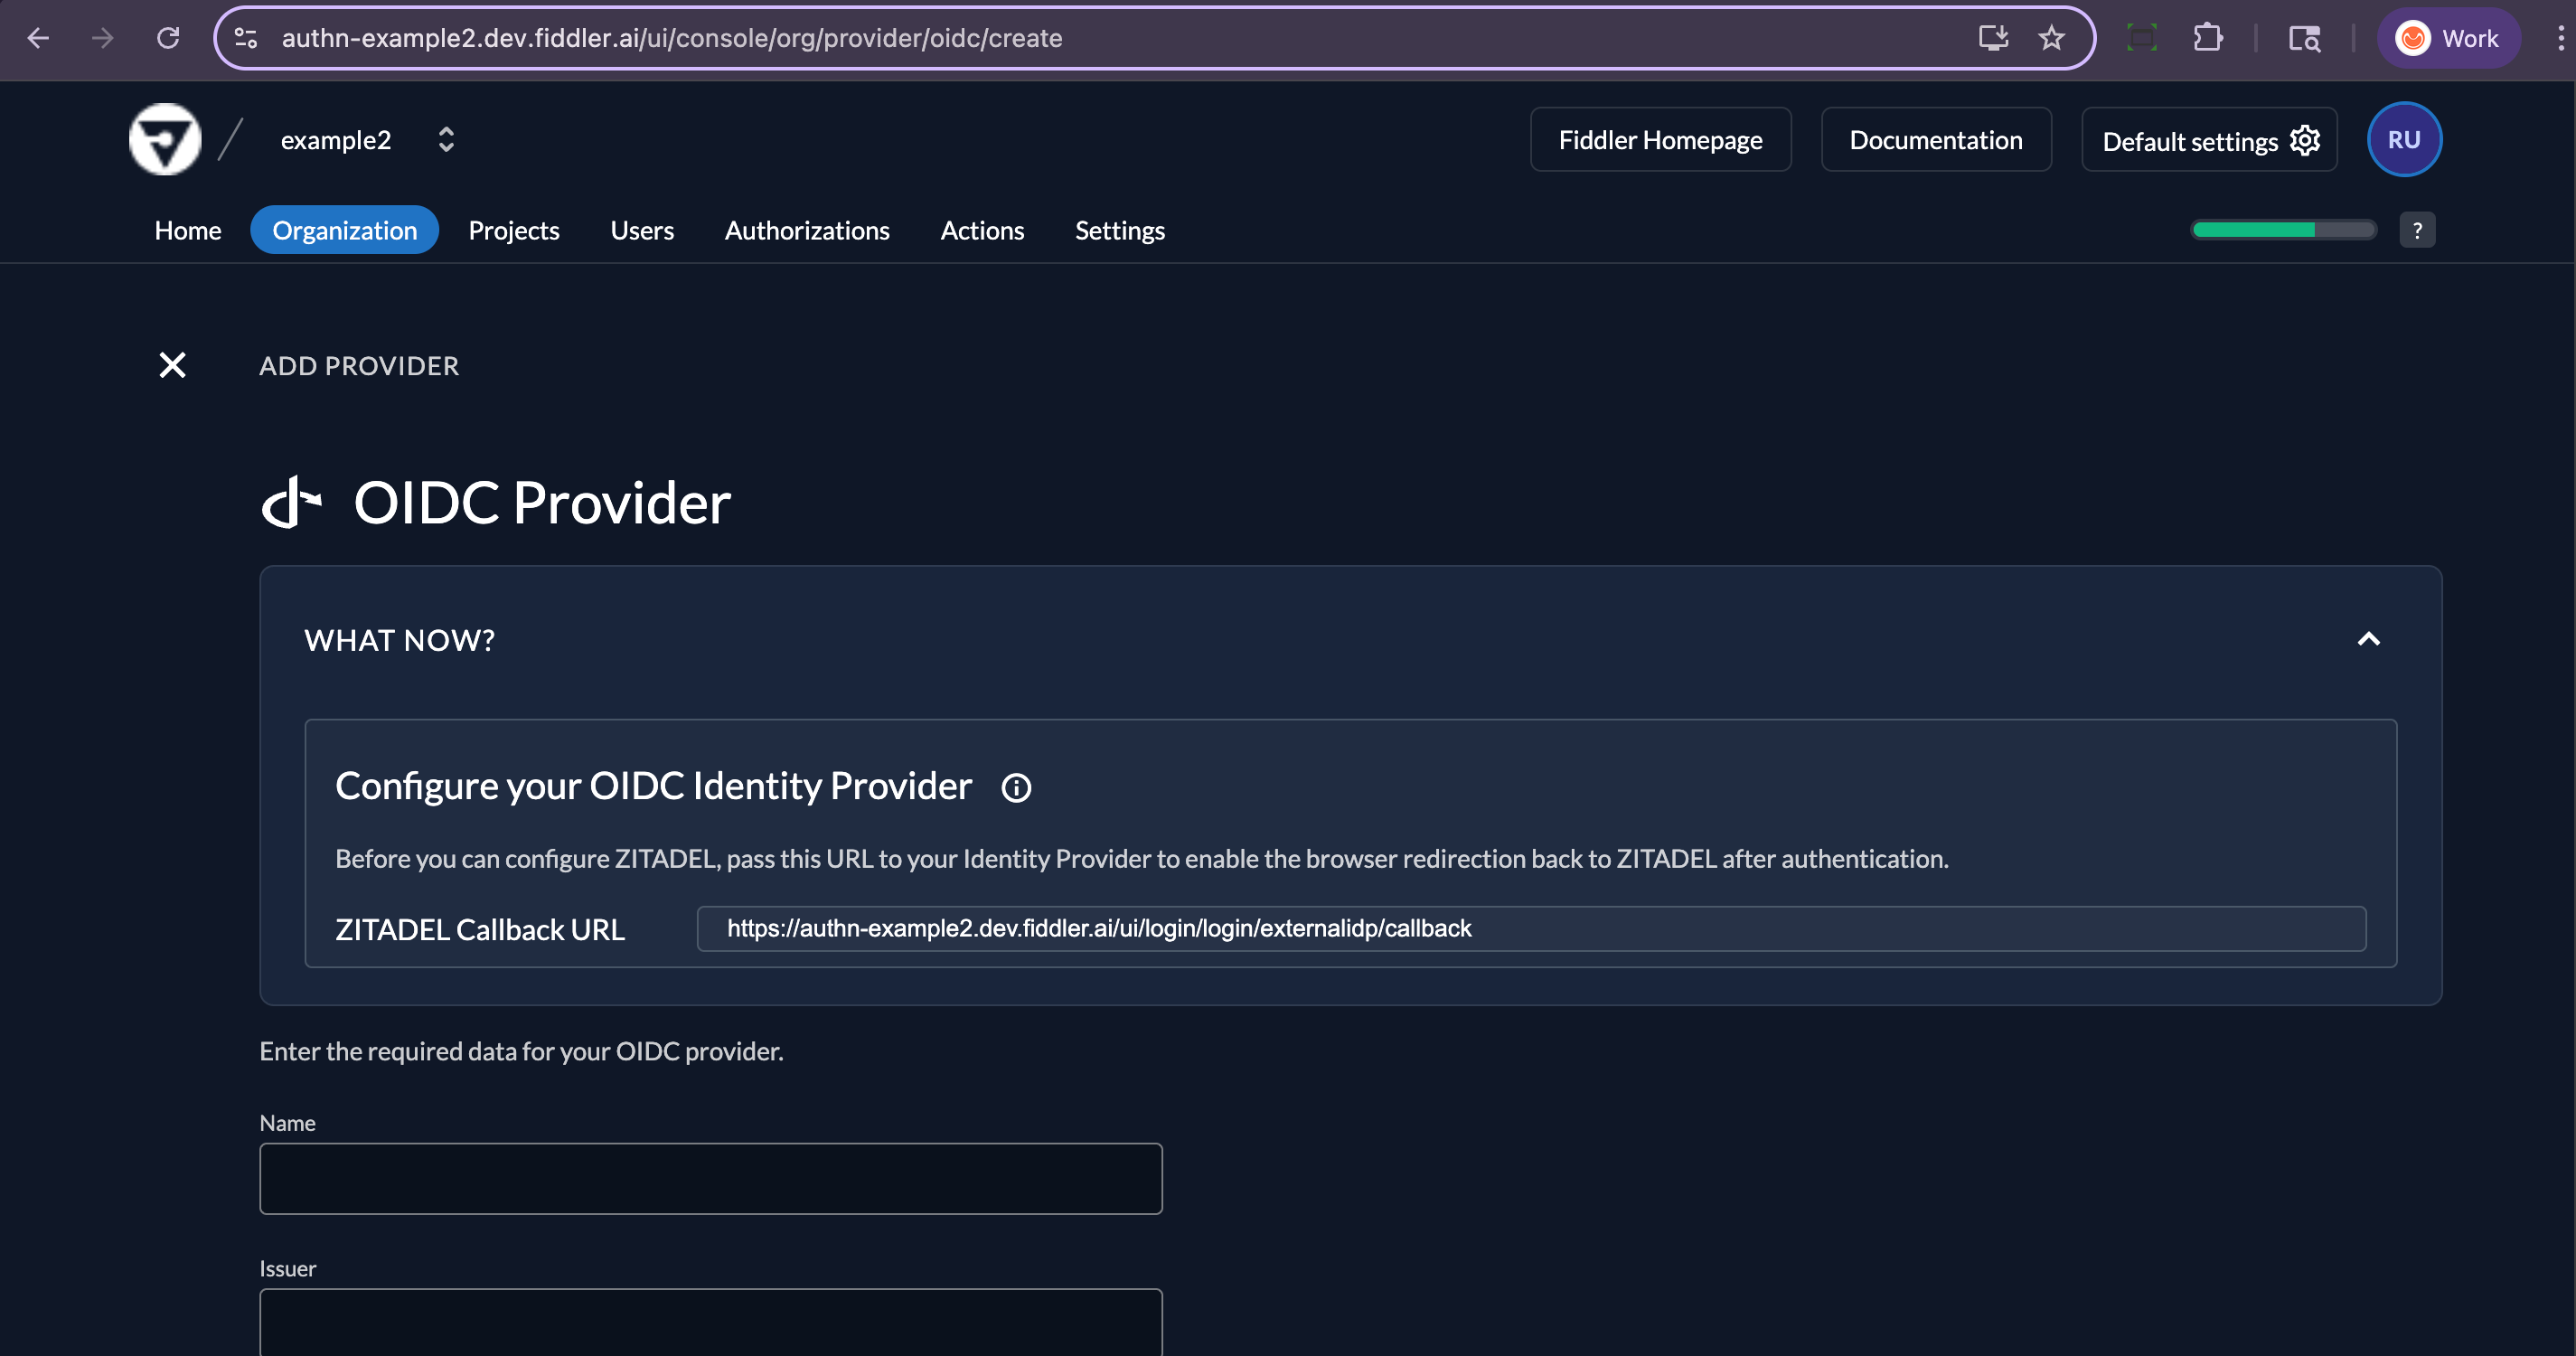
Task: Reload the current page
Action: pyautogui.click(x=168, y=38)
